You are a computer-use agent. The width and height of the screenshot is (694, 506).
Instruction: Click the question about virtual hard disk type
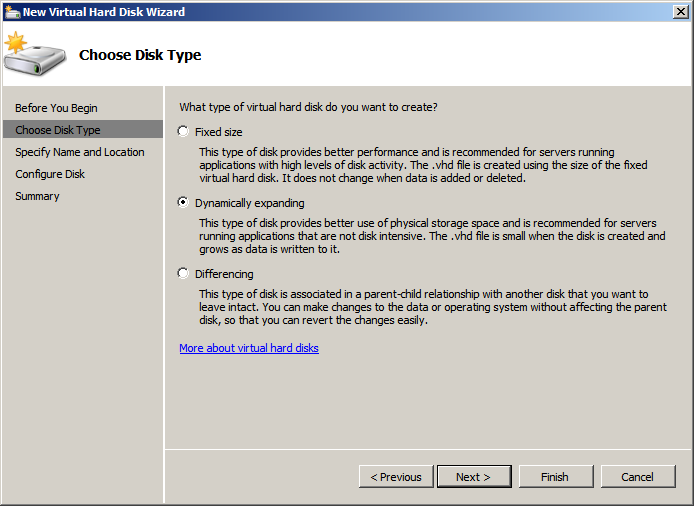[x=308, y=107]
